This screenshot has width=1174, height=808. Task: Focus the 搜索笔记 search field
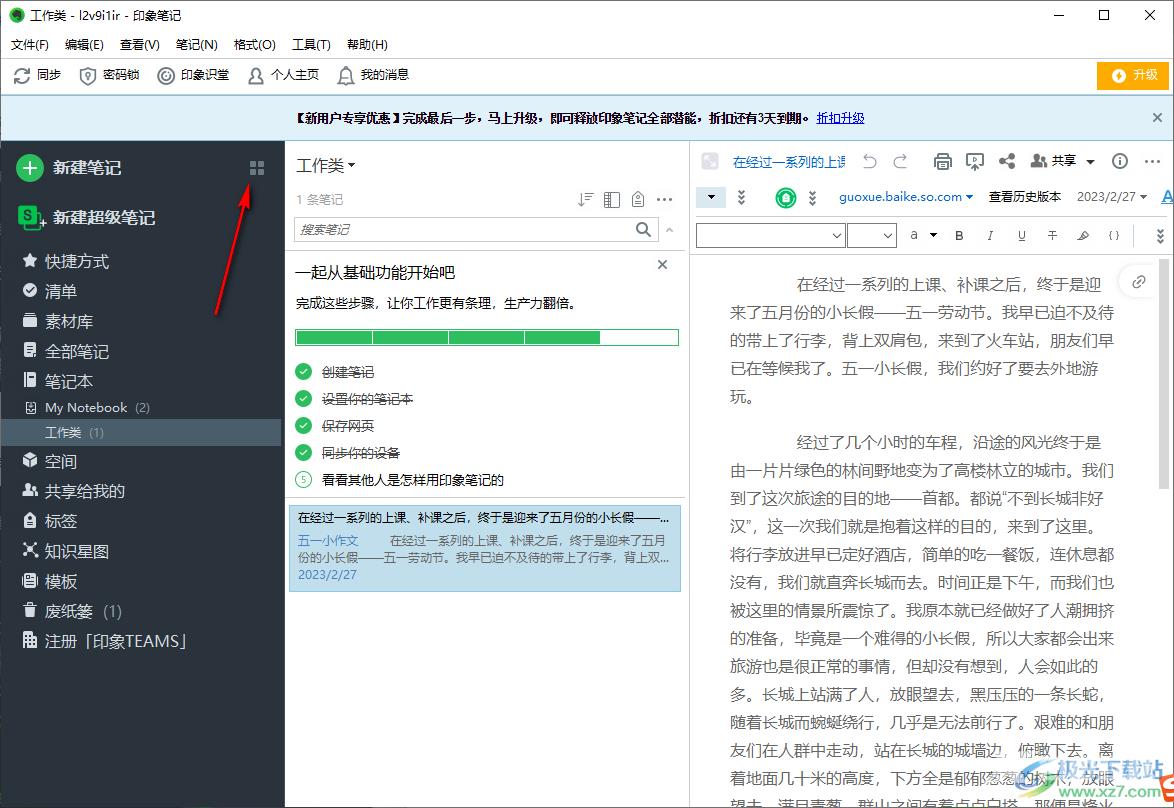[464, 229]
